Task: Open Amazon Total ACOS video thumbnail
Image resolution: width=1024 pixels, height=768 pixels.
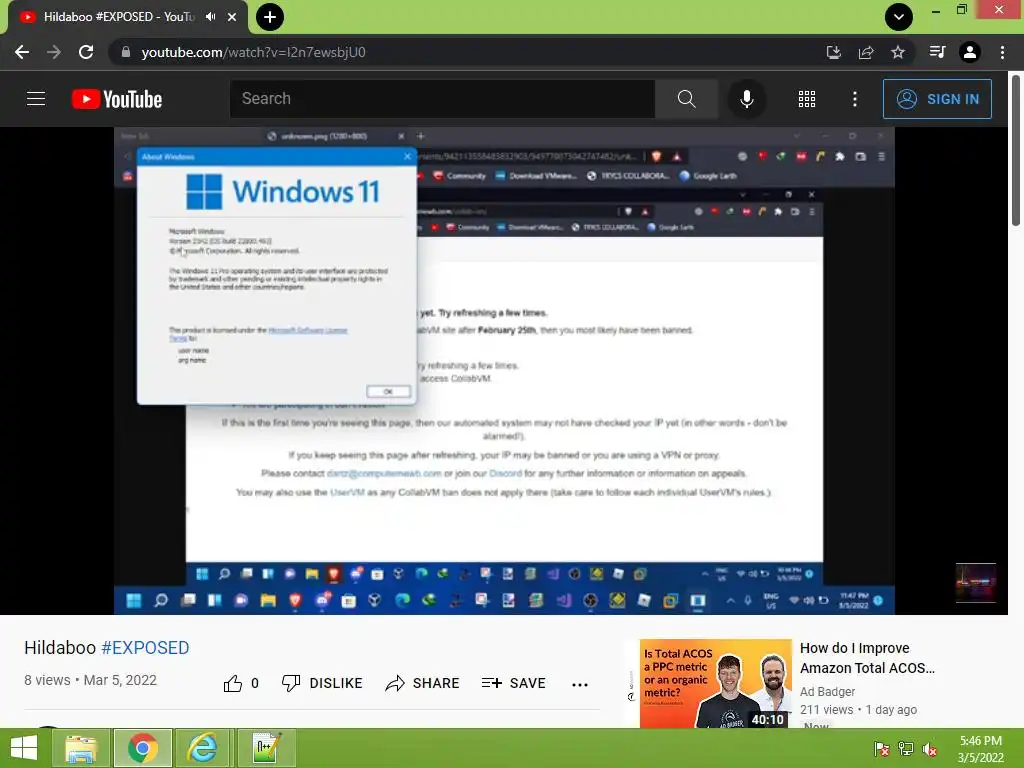Action: (x=716, y=684)
